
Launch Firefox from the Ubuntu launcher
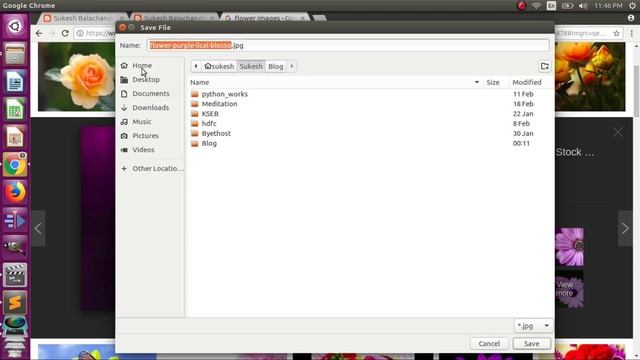(15, 192)
